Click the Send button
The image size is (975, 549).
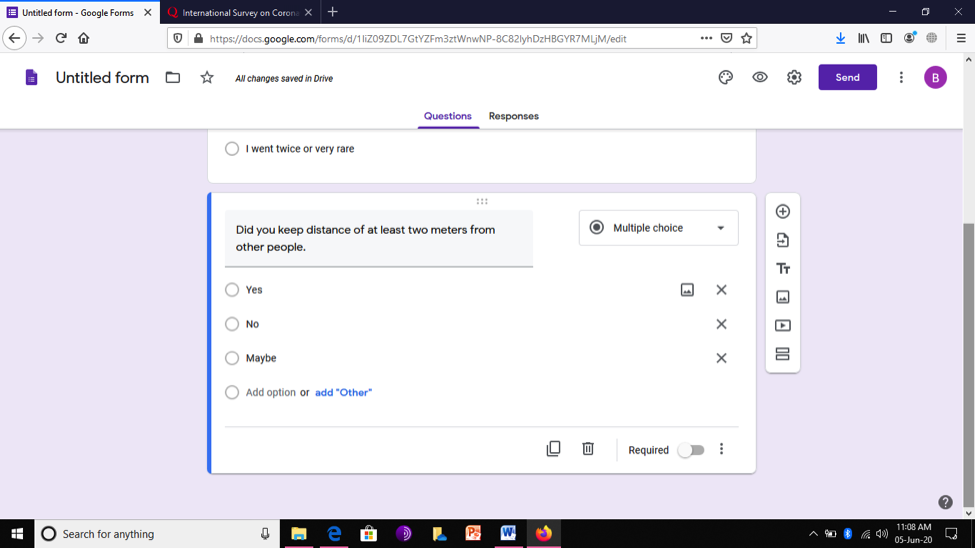click(848, 78)
